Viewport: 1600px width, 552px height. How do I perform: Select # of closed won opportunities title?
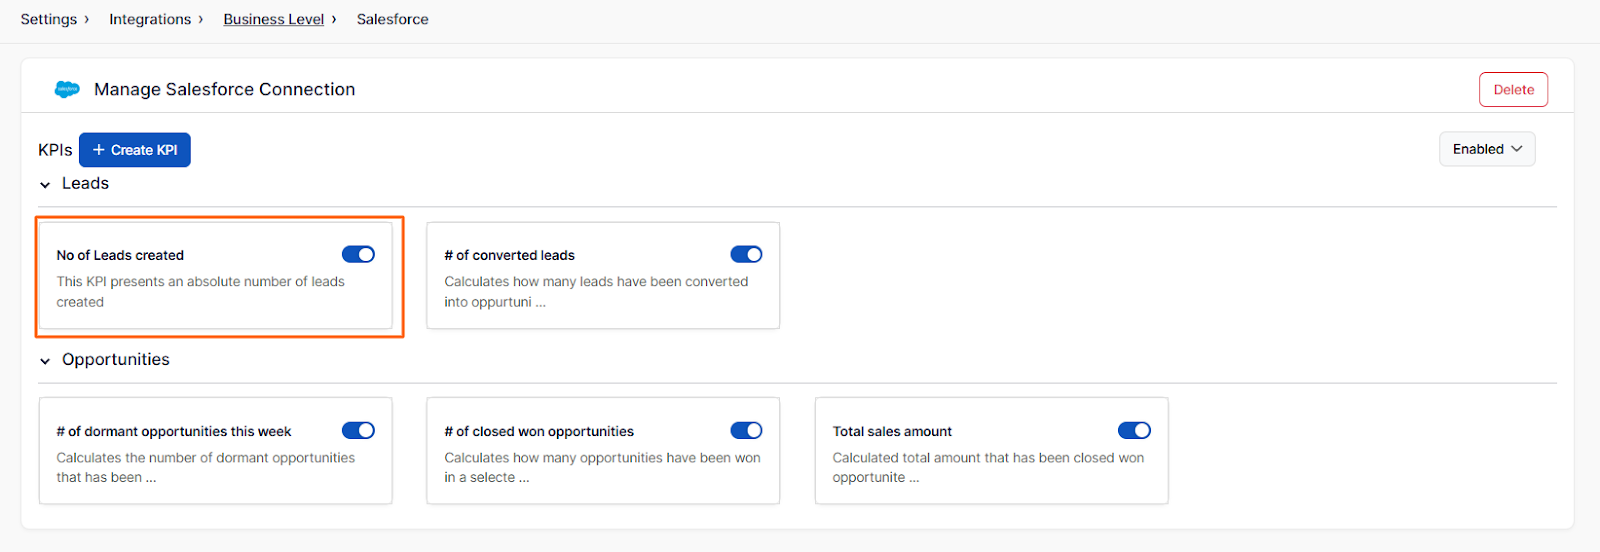539,431
